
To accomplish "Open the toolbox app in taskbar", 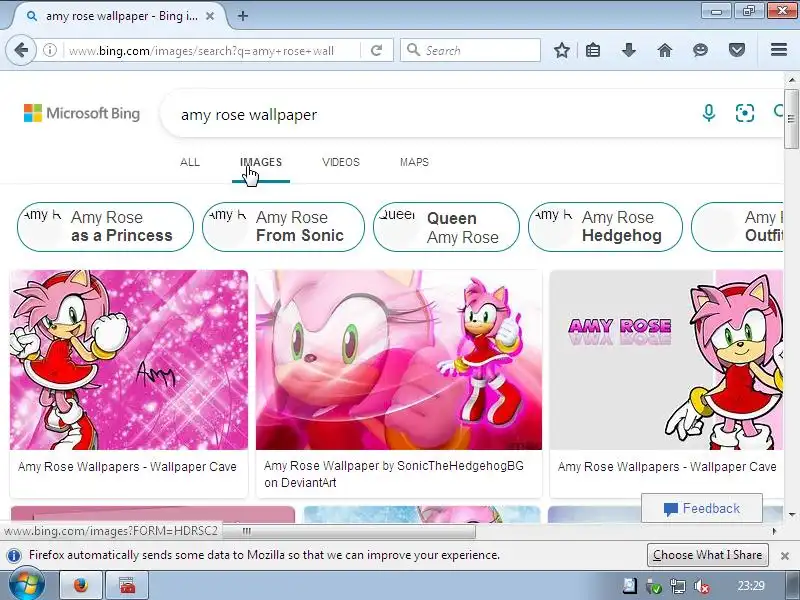I will [127, 585].
